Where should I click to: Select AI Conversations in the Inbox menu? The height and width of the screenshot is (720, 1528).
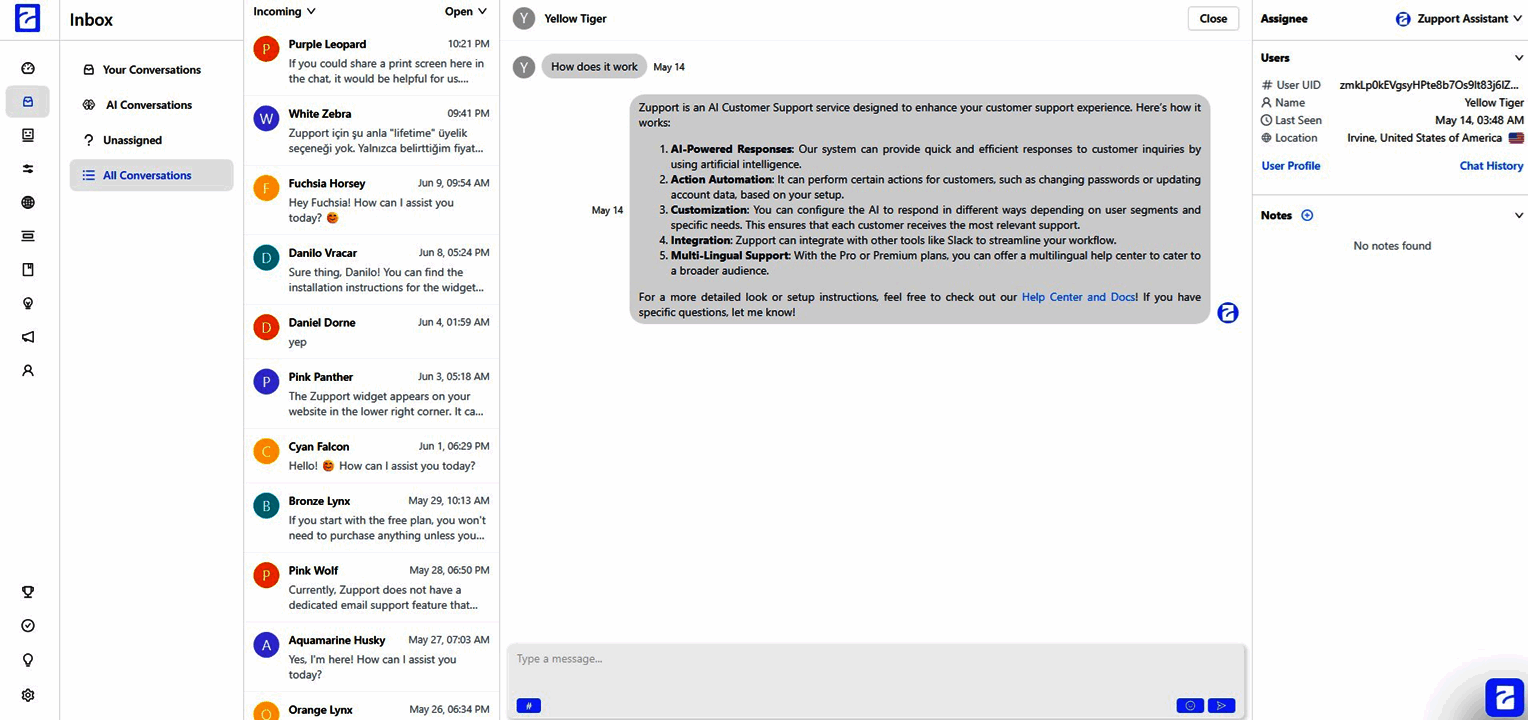pyautogui.click(x=151, y=105)
